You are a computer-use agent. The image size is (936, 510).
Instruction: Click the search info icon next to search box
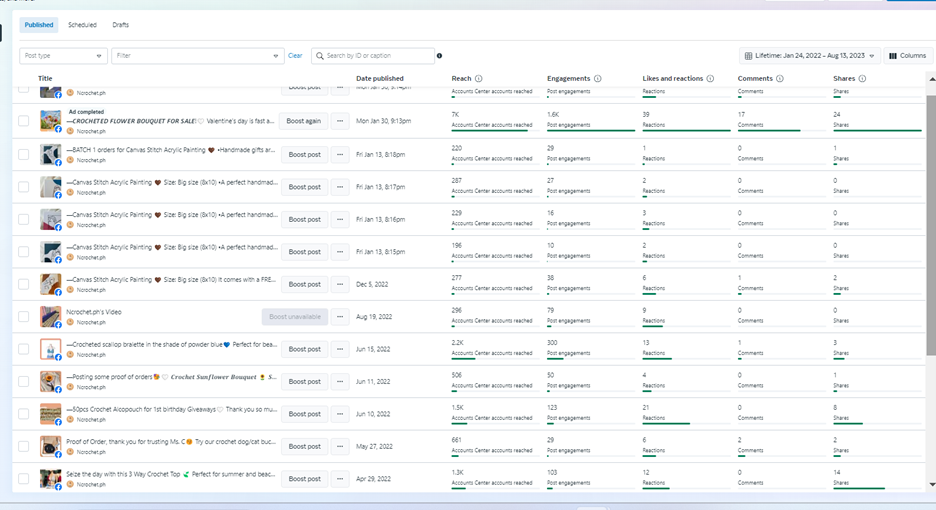439,56
